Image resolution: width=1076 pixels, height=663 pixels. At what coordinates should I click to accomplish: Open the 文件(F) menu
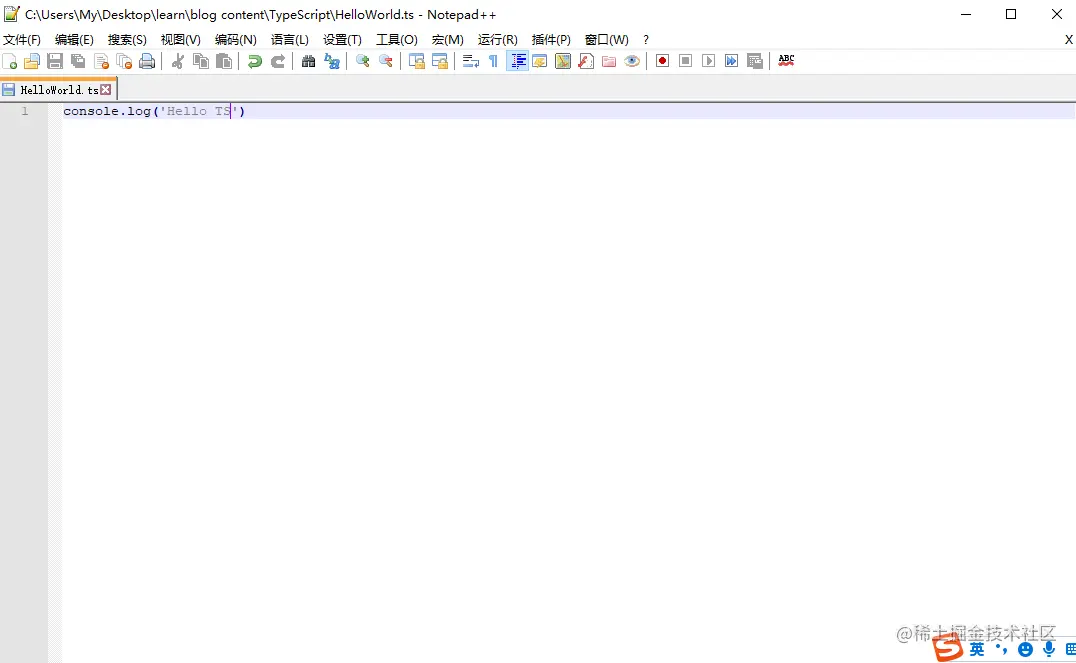point(22,40)
